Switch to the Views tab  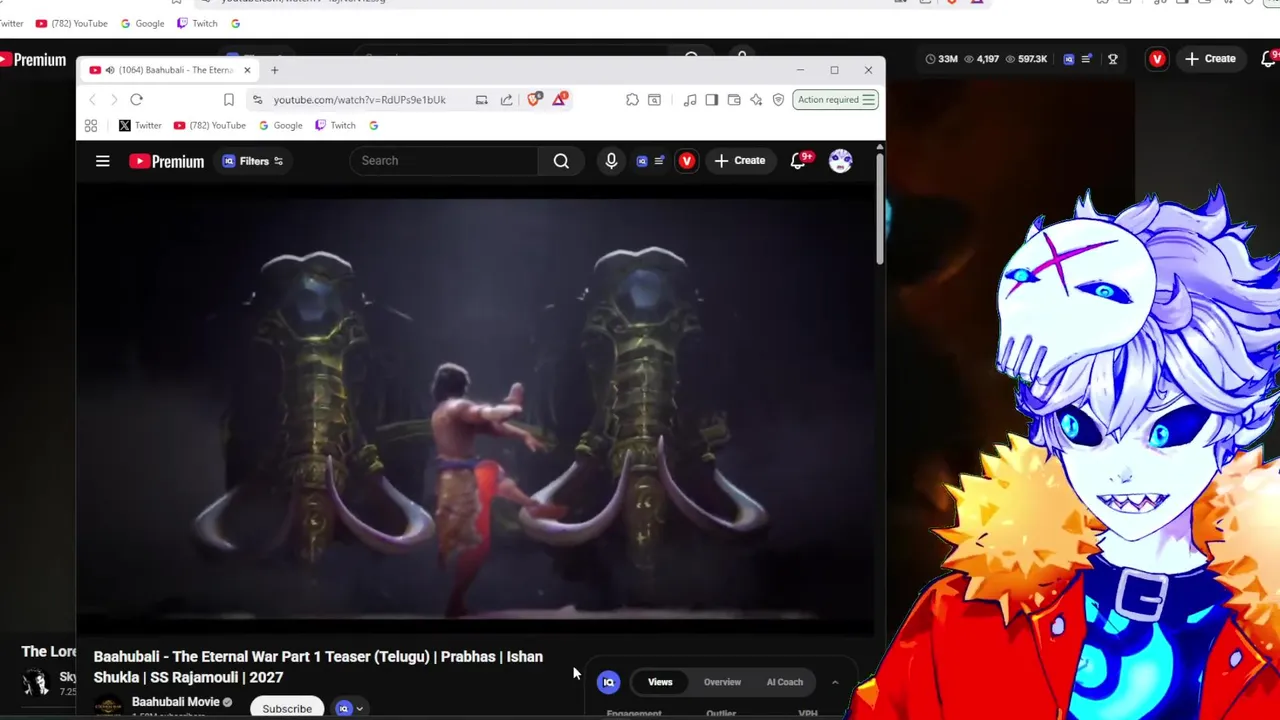(x=660, y=682)
